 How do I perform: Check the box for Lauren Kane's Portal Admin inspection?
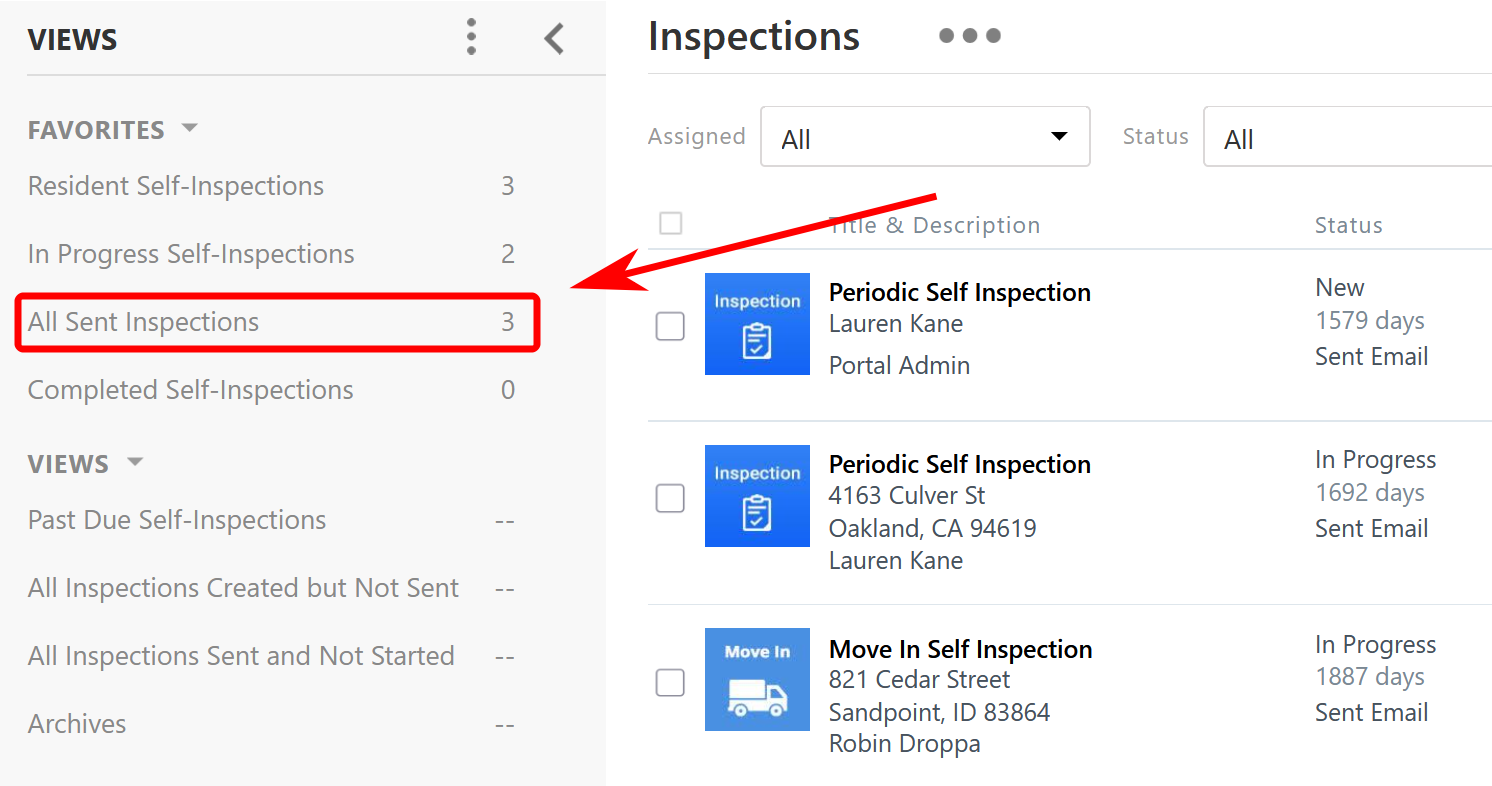pos(670,326)
